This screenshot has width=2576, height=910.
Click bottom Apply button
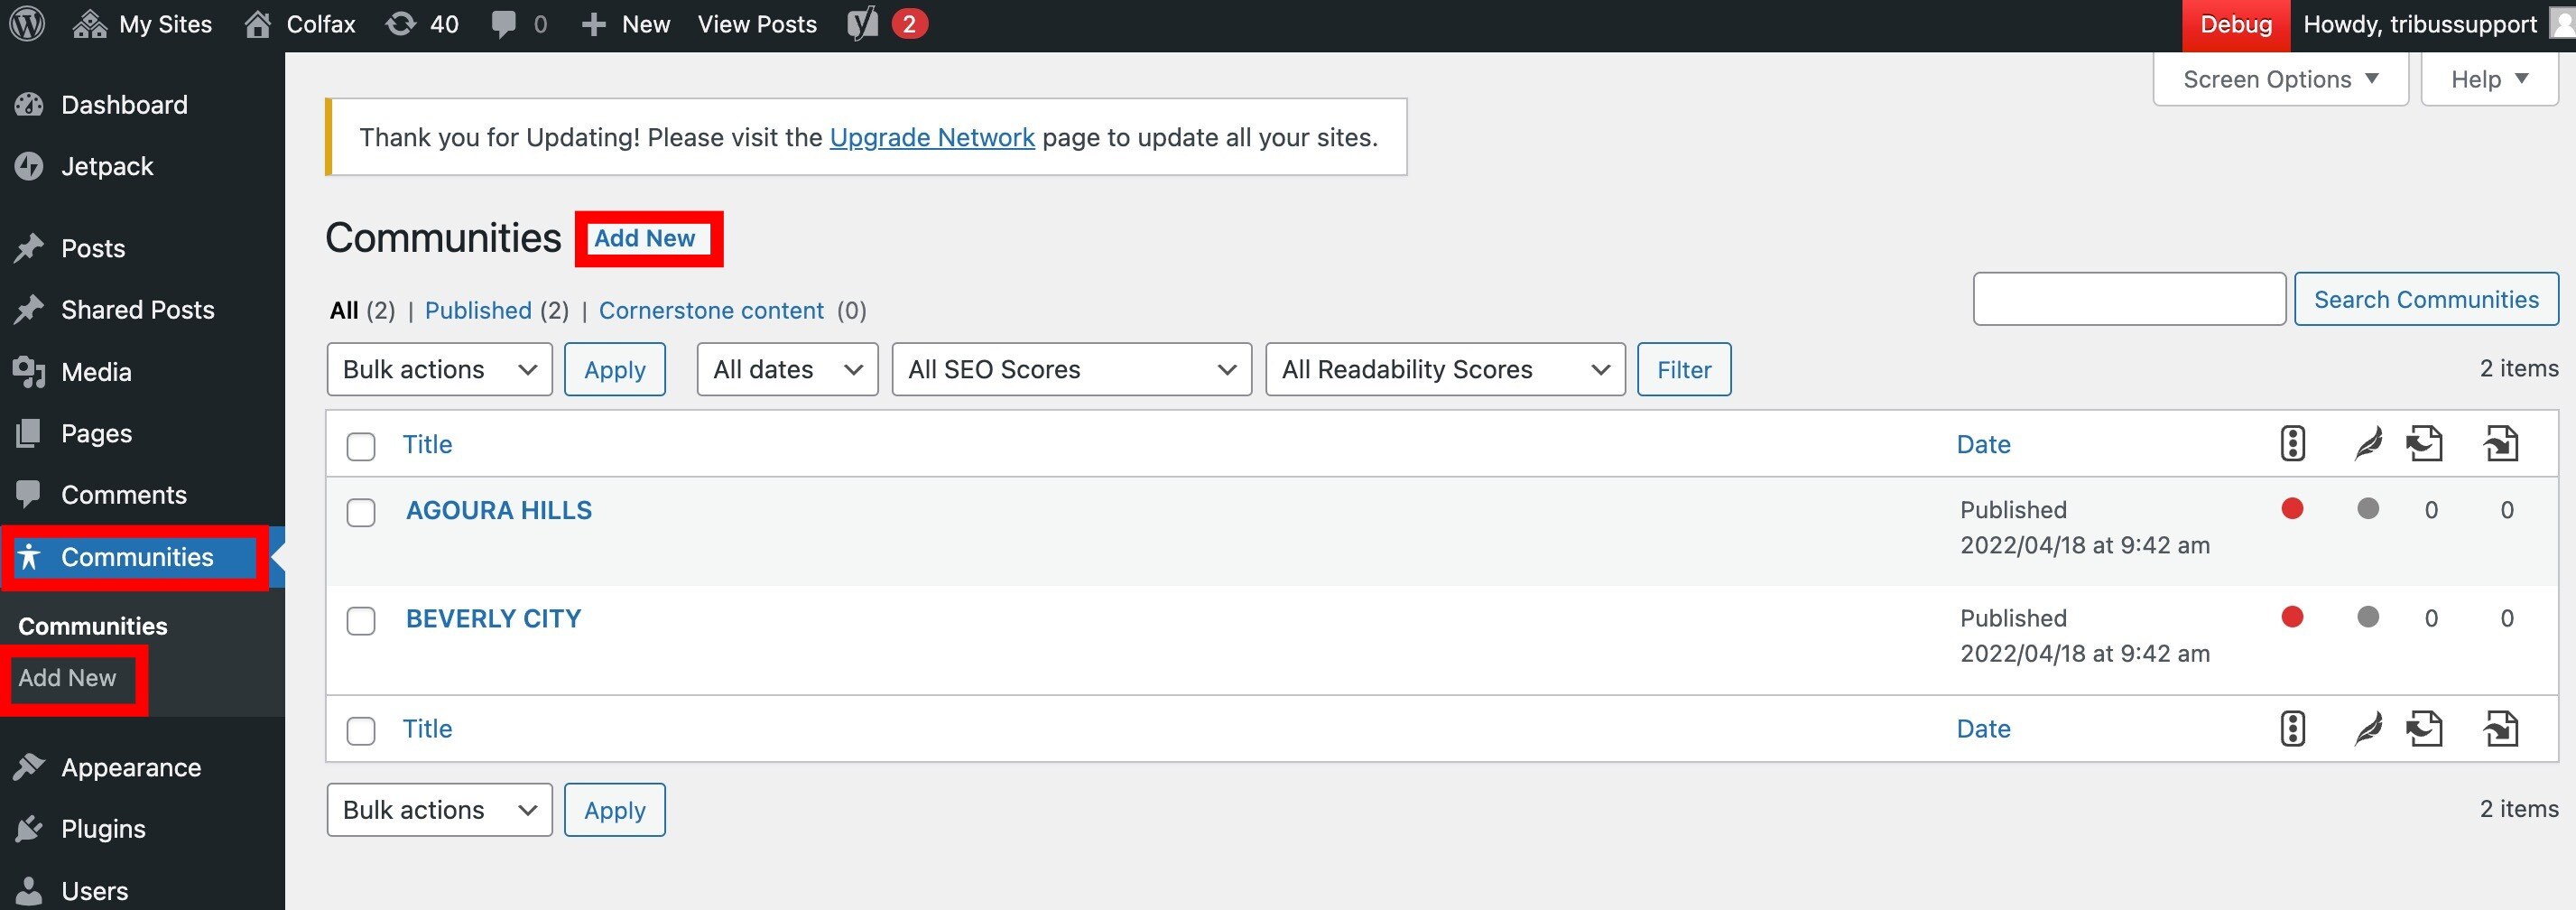point(614,809)
